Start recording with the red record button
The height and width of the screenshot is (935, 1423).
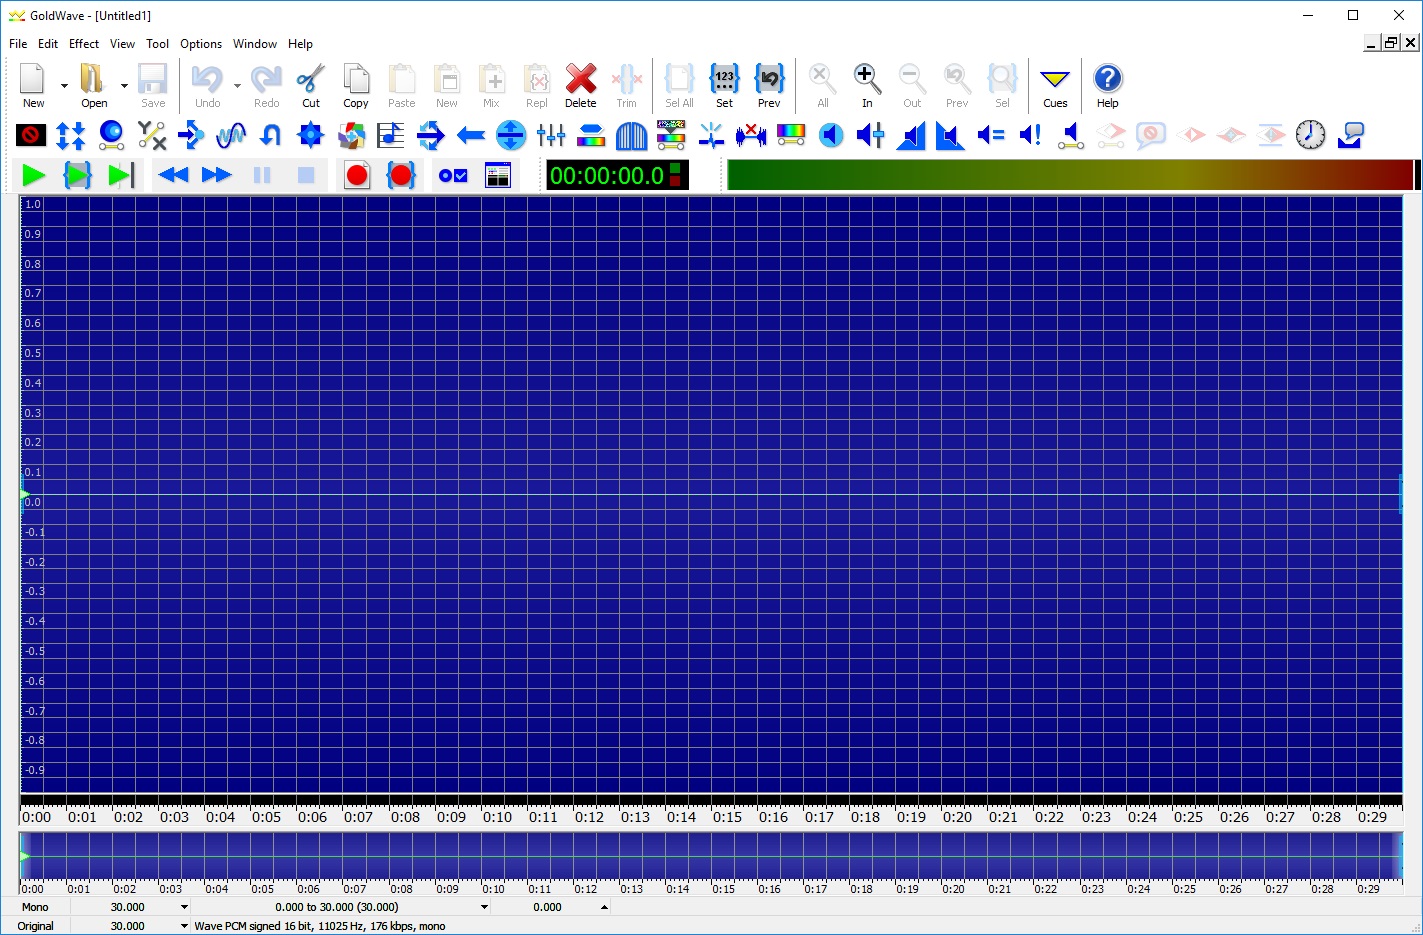[357, 176]
